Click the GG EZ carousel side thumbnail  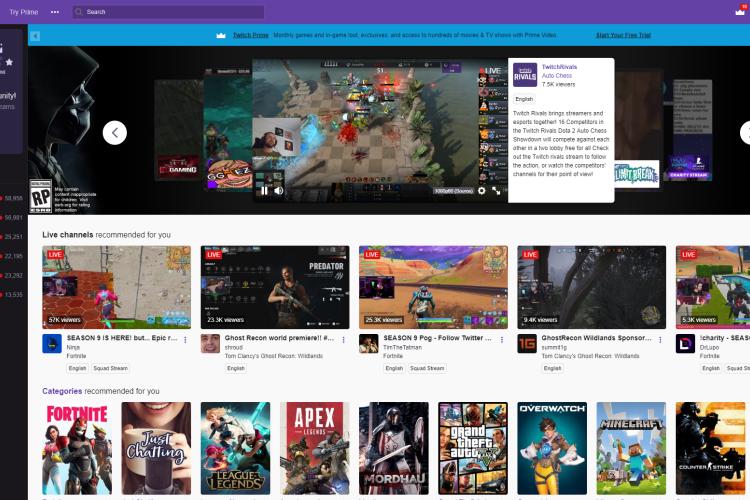click(x=228, y=128)
